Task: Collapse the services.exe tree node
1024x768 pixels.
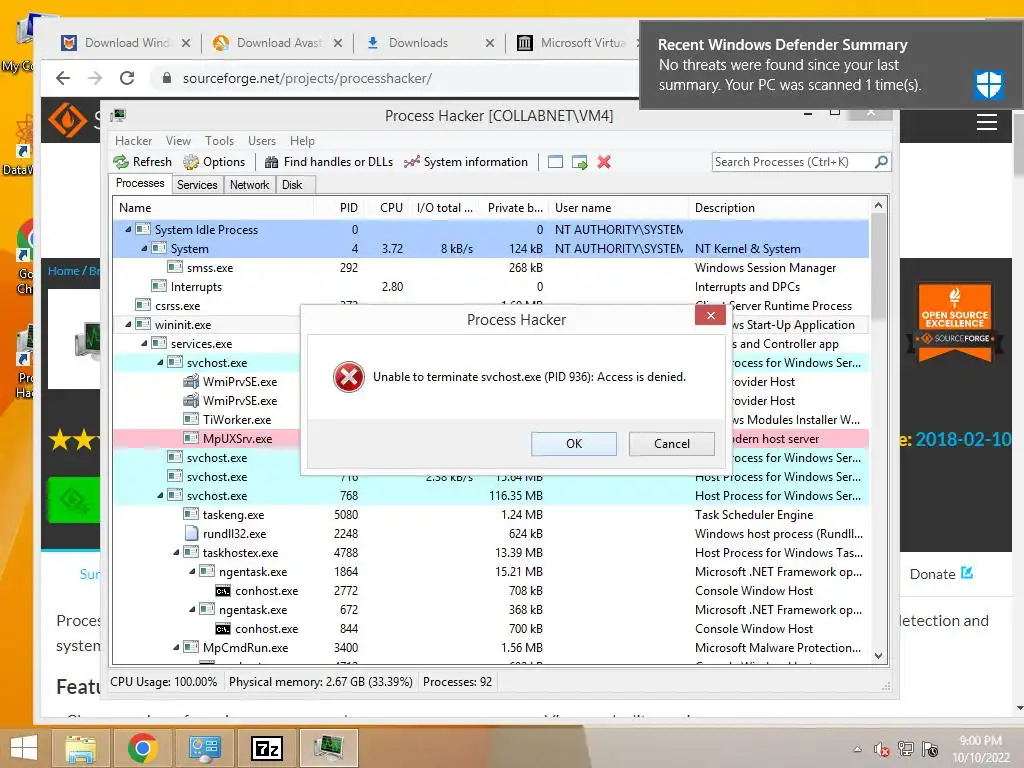Action: point(144,344)
